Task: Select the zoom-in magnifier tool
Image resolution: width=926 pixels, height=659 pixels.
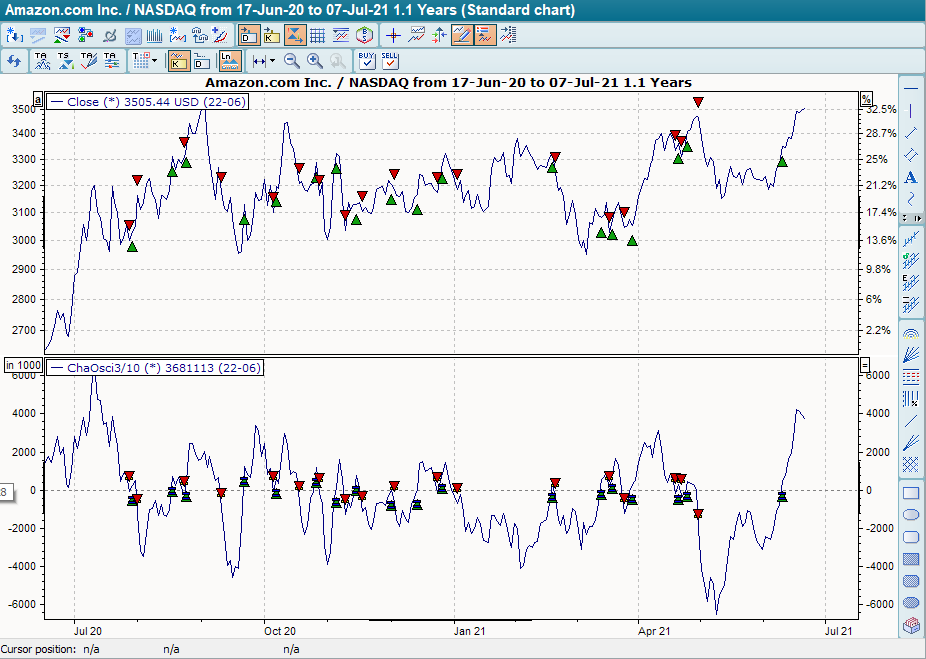Action: 314,60
